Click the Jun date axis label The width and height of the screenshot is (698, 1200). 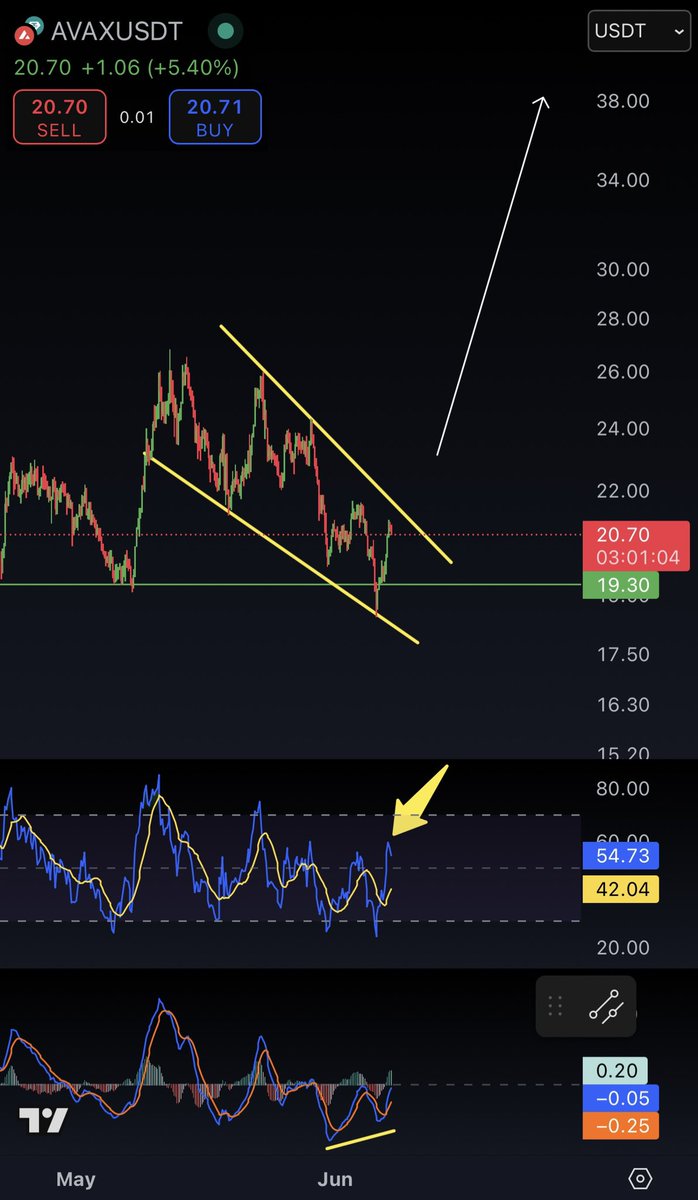click(335, 1179)
